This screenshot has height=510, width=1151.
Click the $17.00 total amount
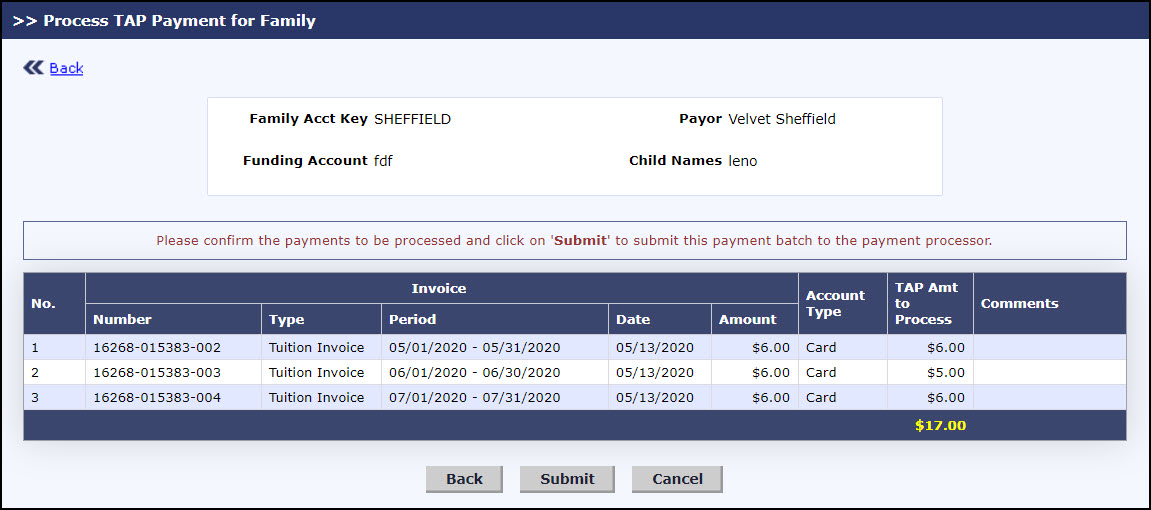pos(940,425)
